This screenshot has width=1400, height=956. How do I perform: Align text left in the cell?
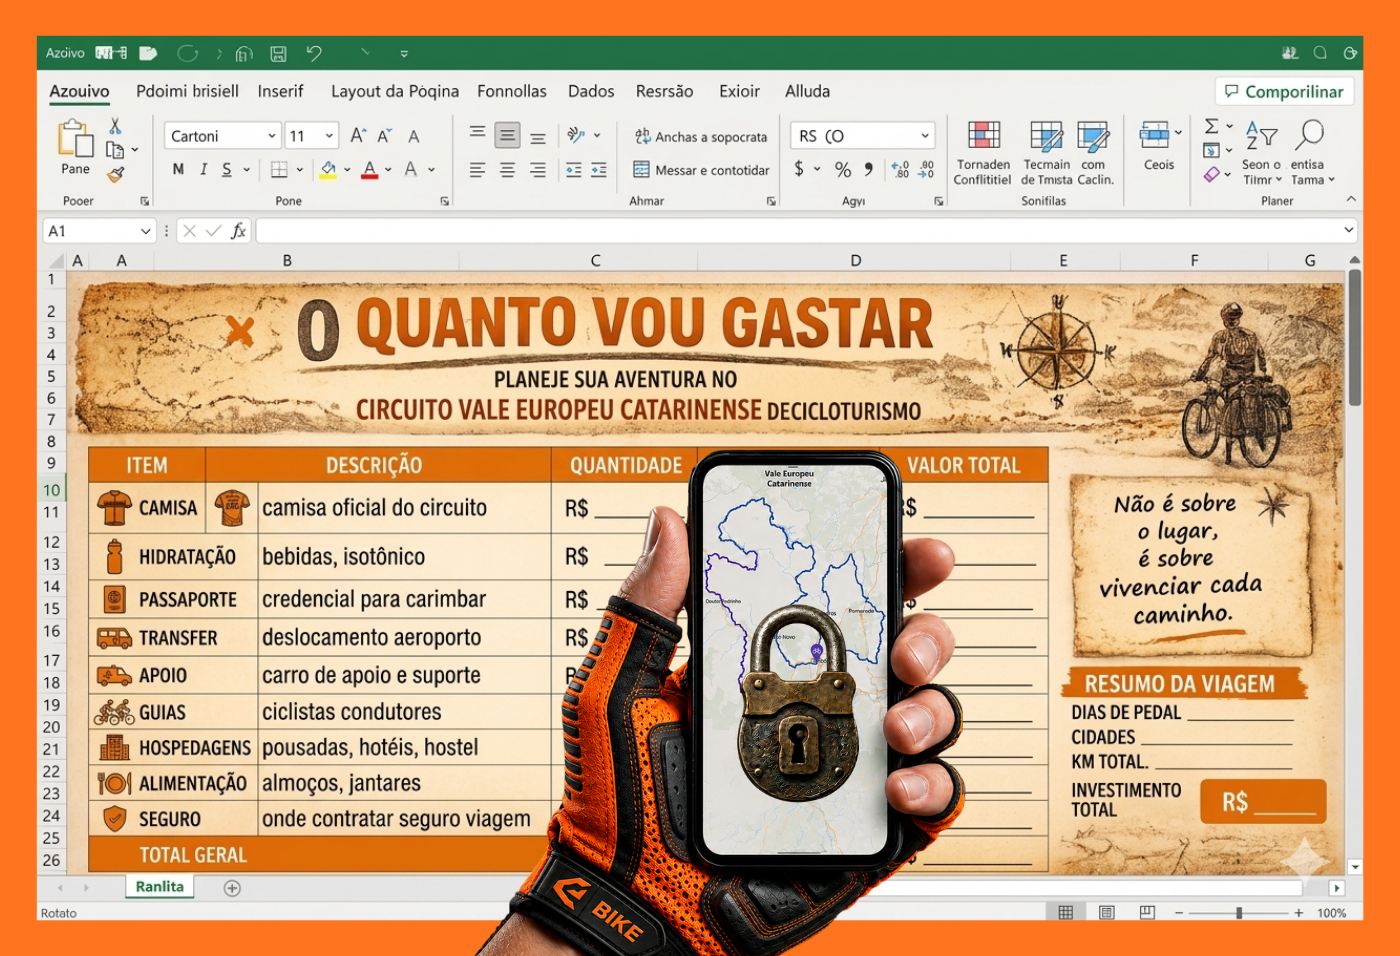point(478,170)
